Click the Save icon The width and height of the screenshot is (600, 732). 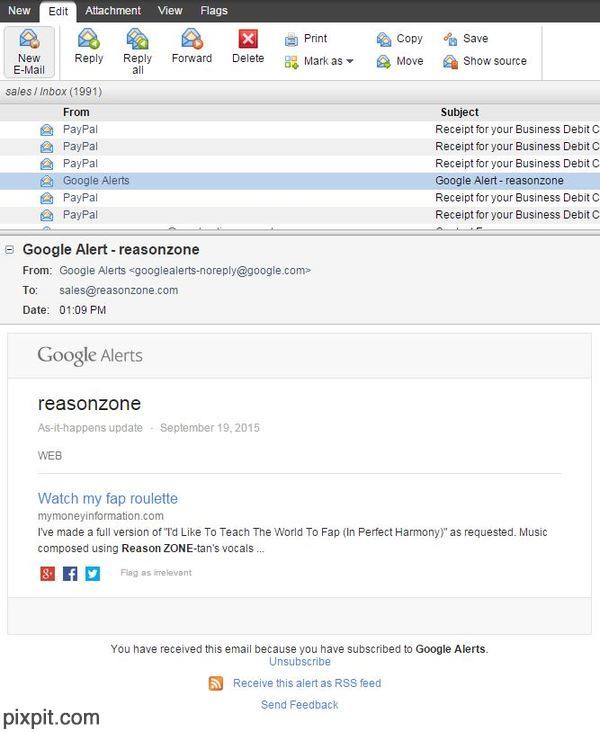[451, 39]
